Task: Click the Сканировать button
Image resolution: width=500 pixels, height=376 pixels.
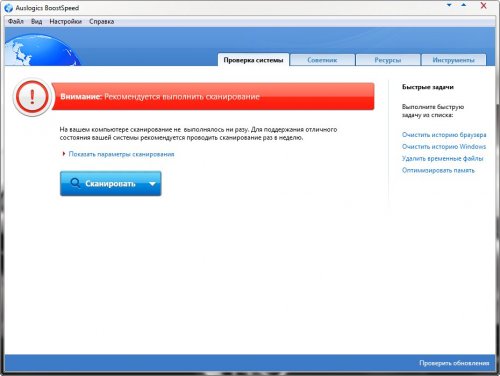Action: tap(110, 183)
